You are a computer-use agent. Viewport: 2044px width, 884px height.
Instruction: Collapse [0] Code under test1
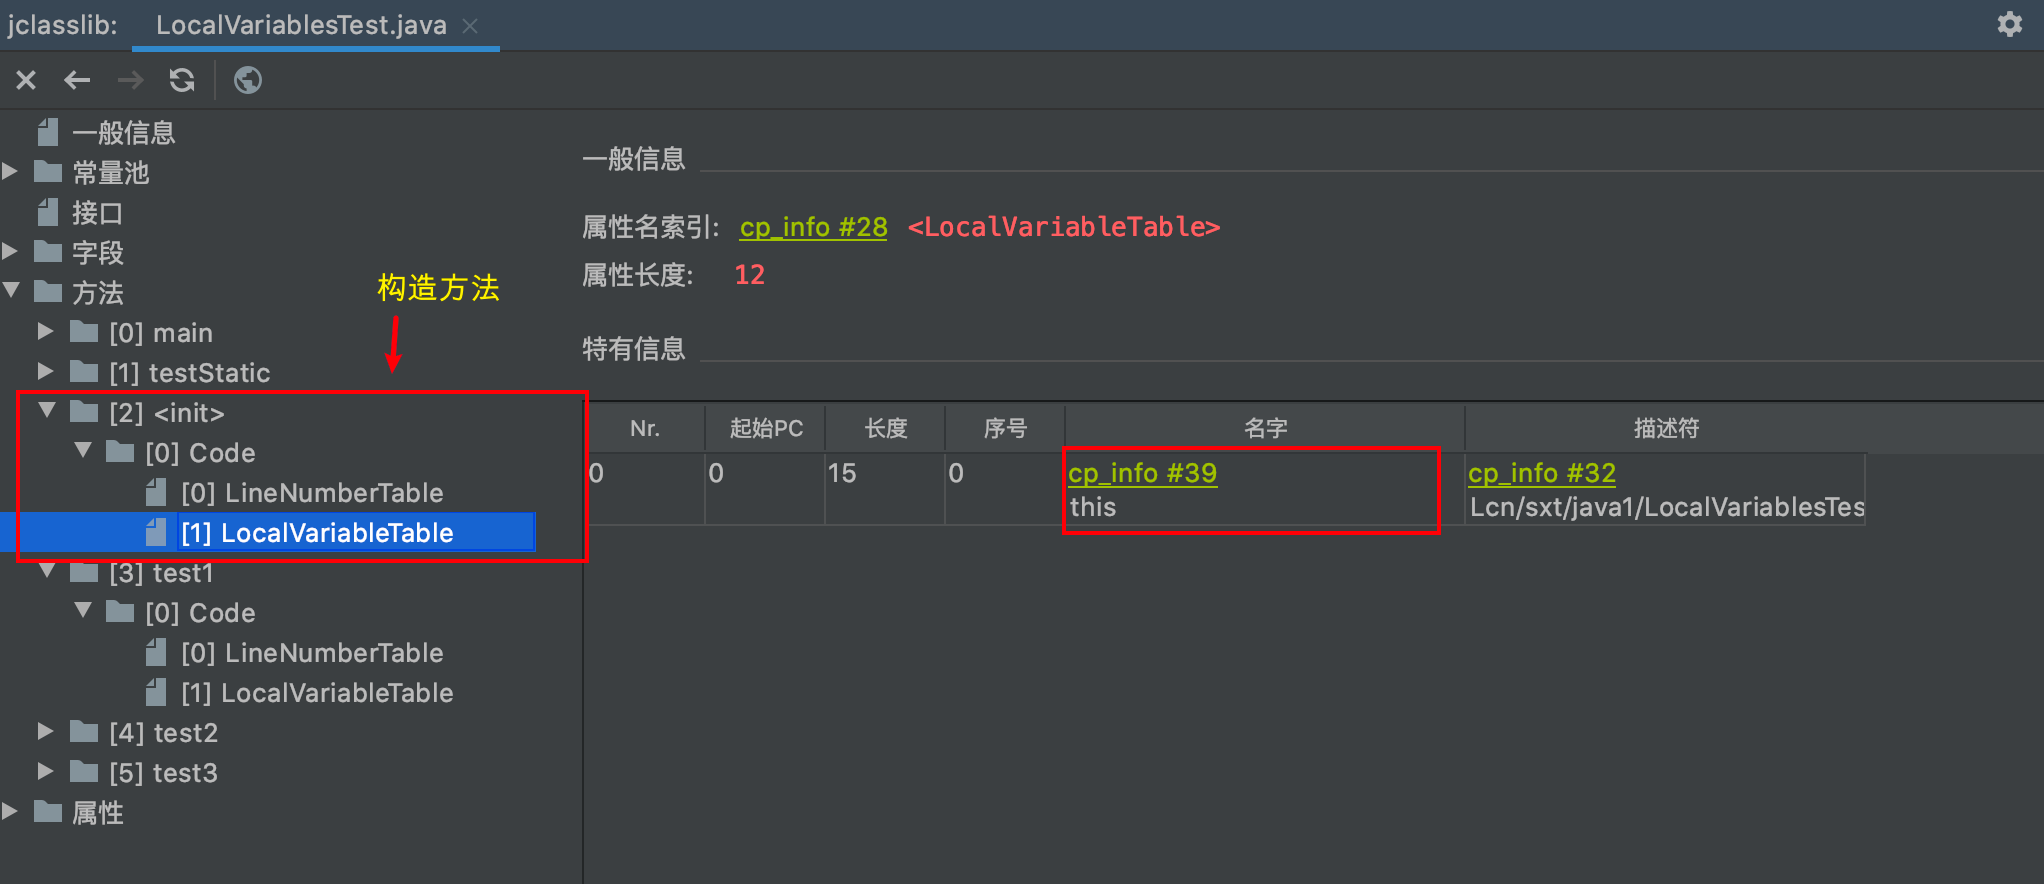(x=83, y=611)
